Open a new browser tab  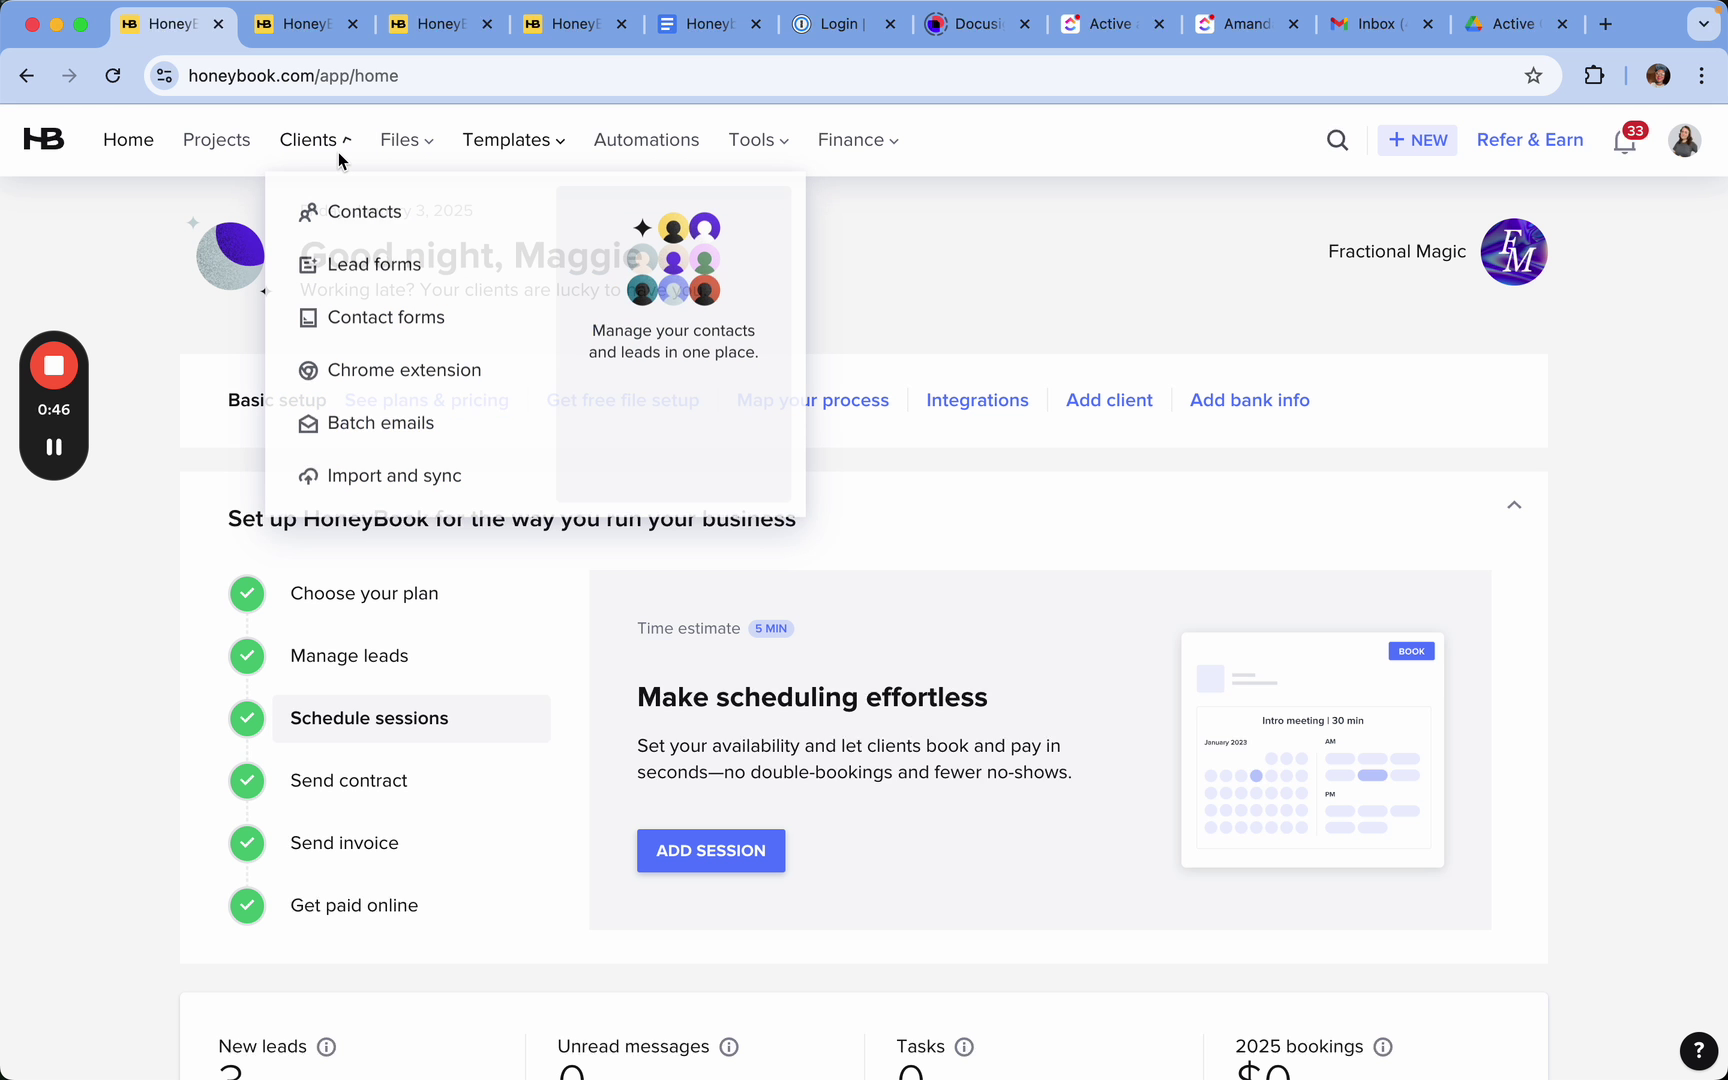[x=1606, y=24]
